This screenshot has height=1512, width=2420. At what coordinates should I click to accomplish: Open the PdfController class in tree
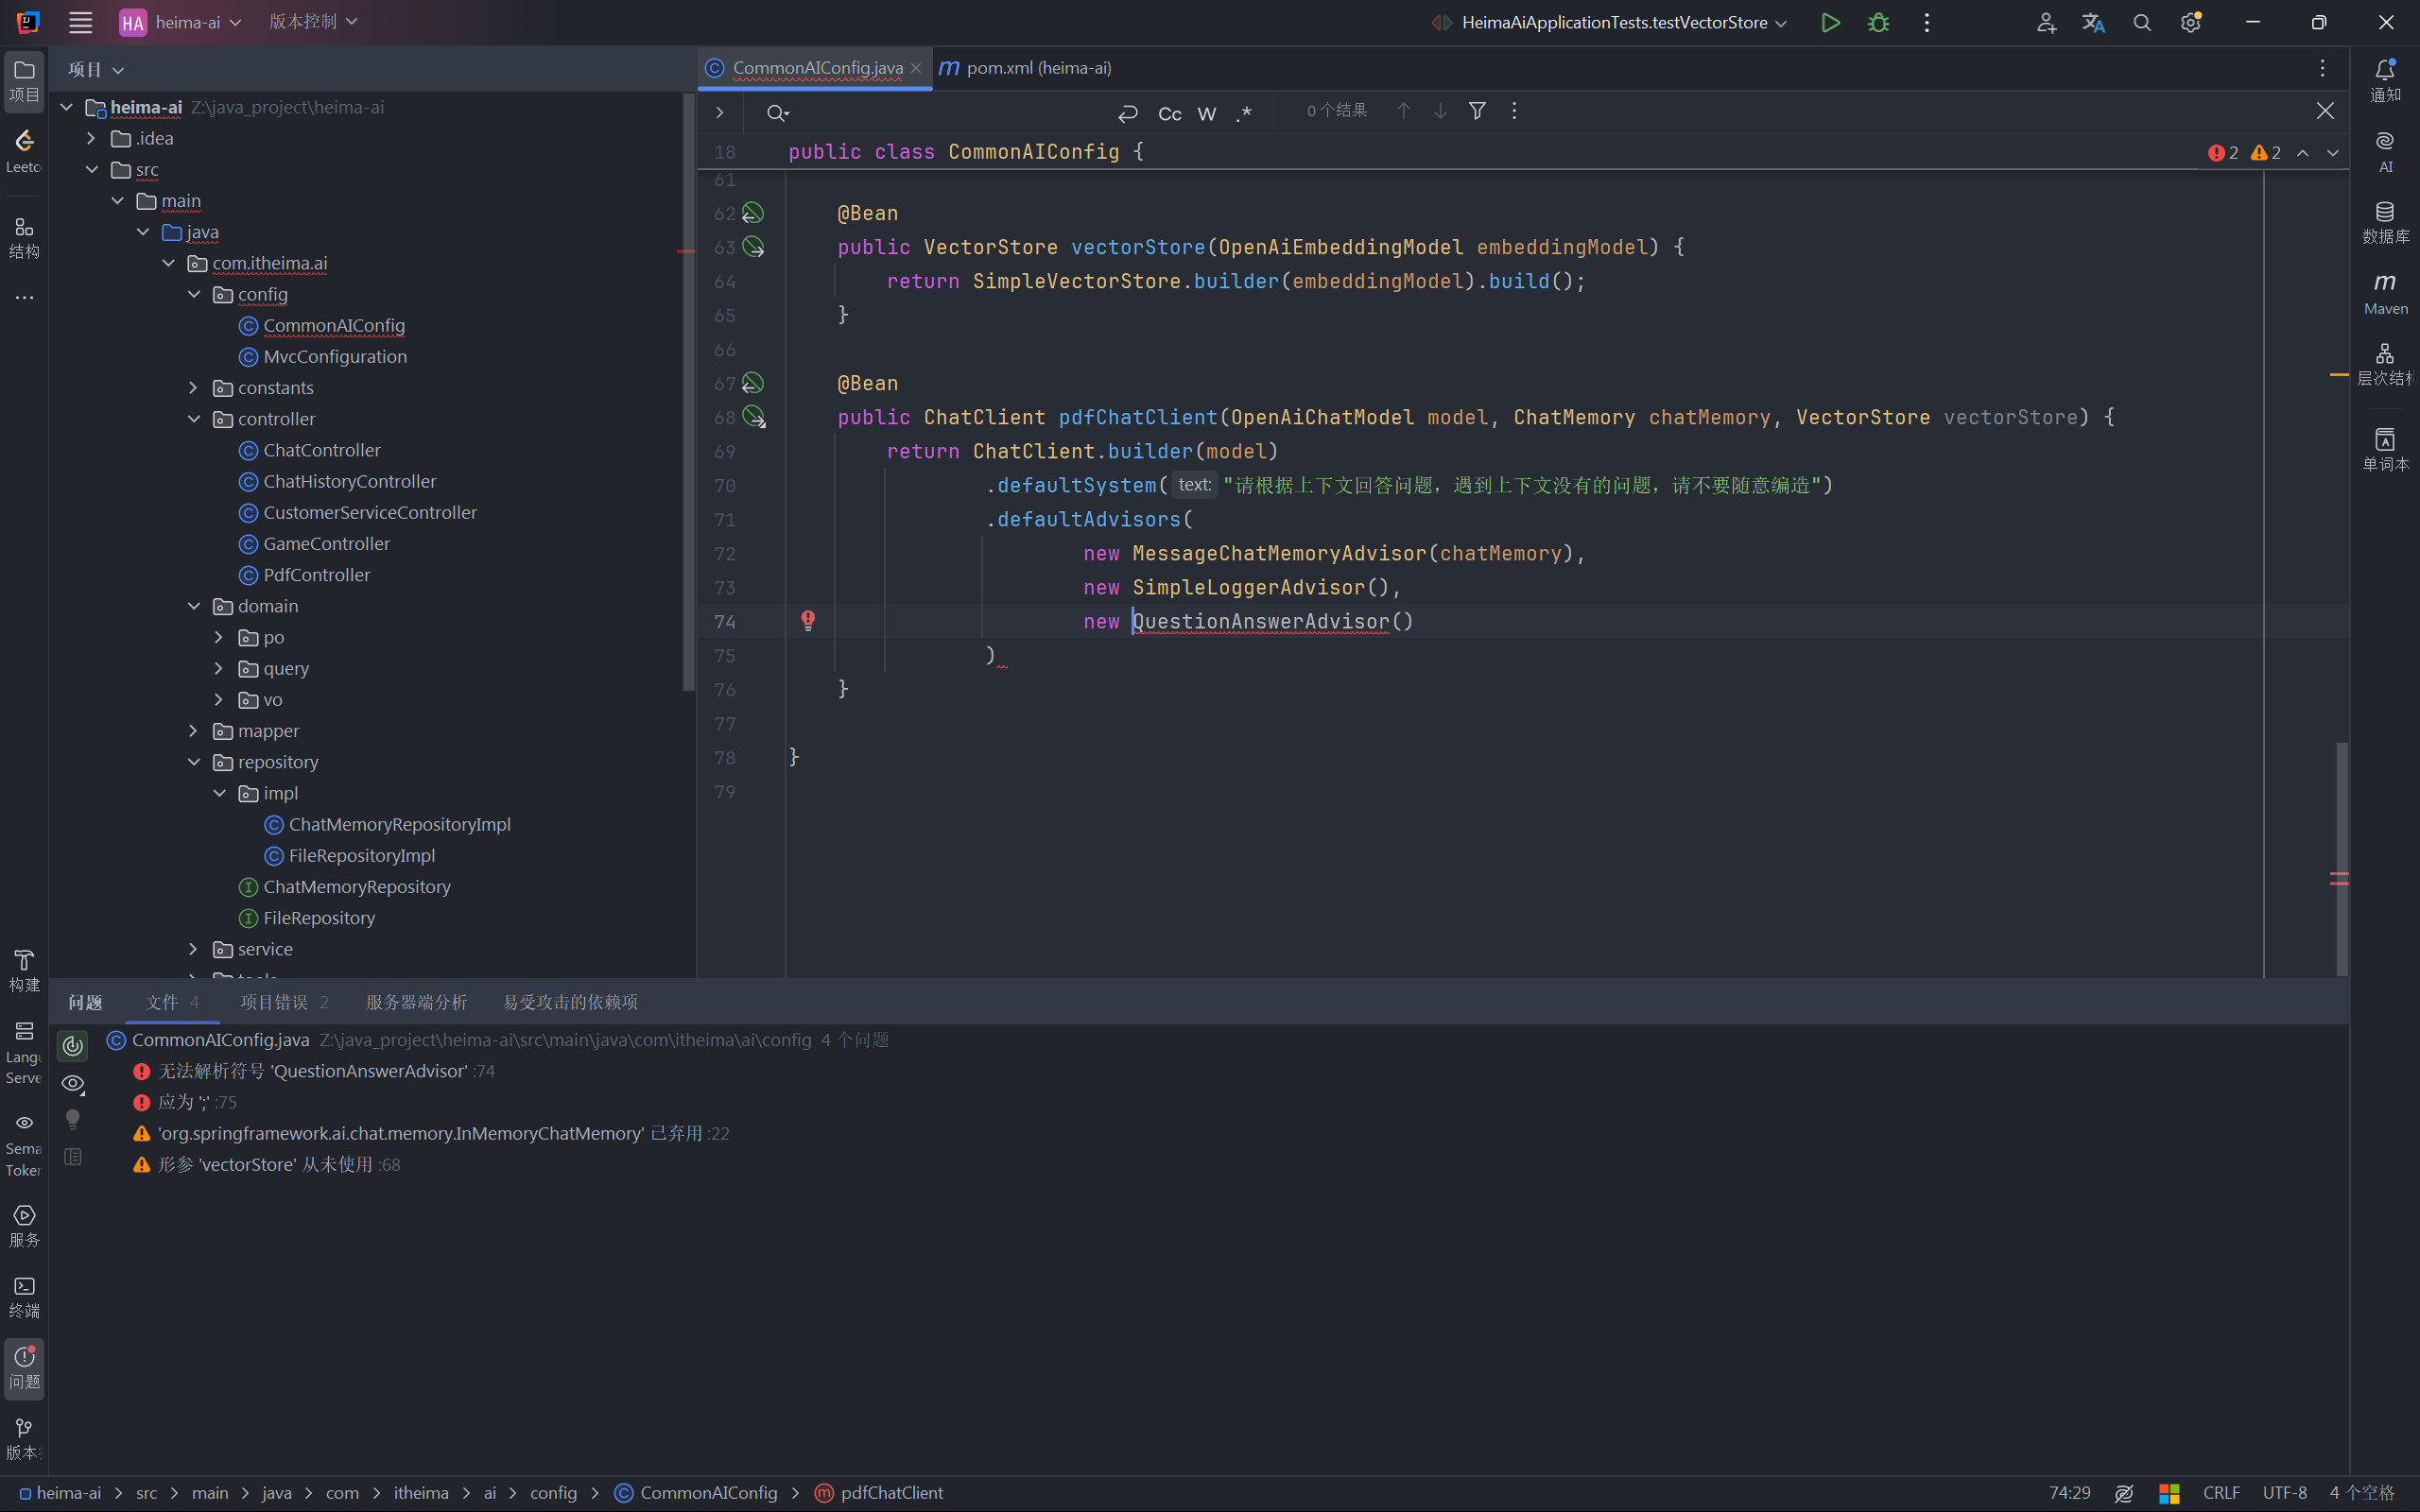click(316, 575)
